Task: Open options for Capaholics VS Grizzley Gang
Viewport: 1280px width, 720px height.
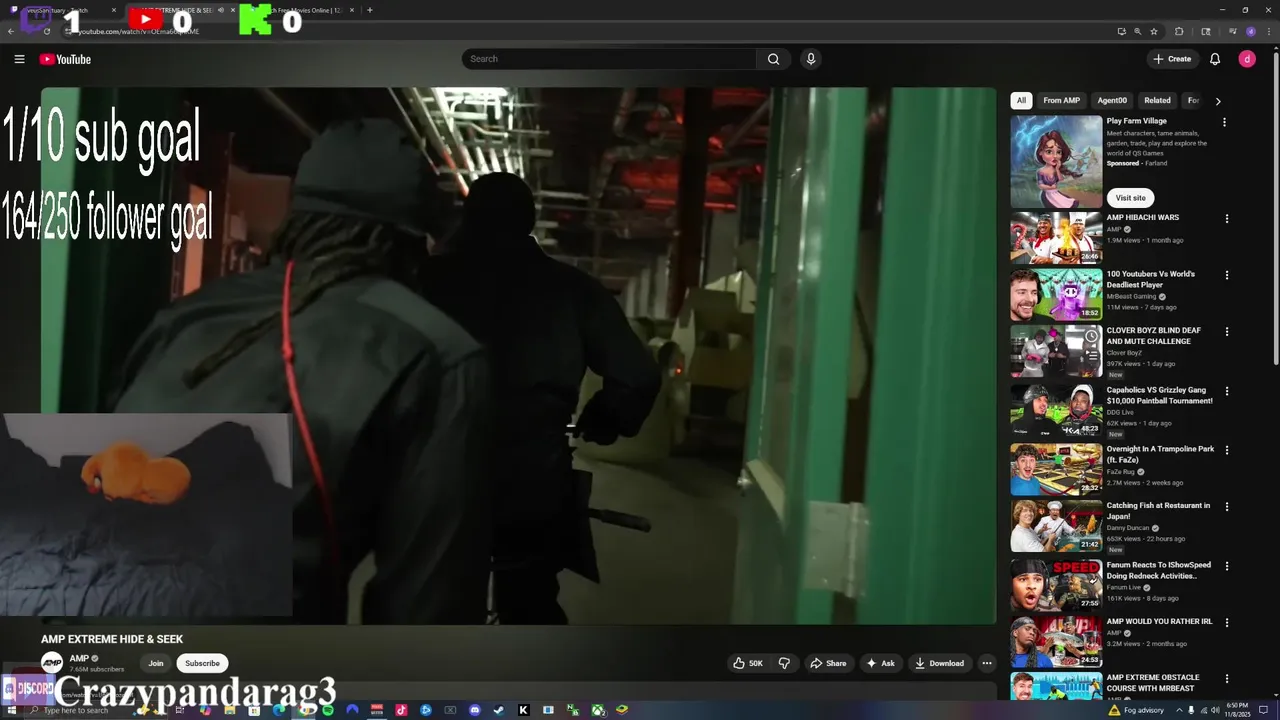Action: pyautogui.click(x=1227, y=391)
